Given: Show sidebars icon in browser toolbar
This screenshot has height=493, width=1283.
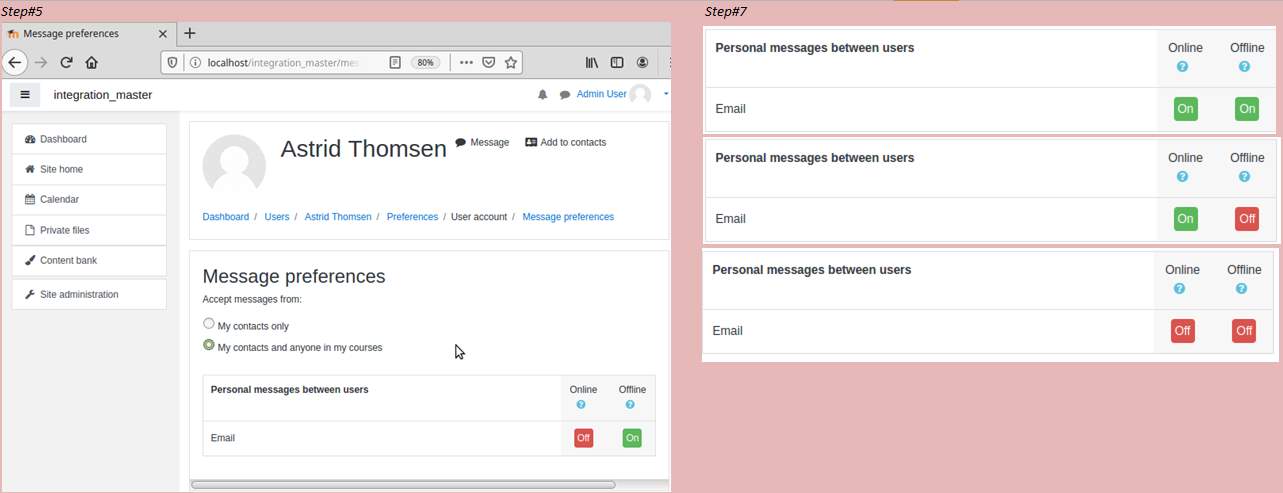Looking at the screenshot, I should click(617, 62).
